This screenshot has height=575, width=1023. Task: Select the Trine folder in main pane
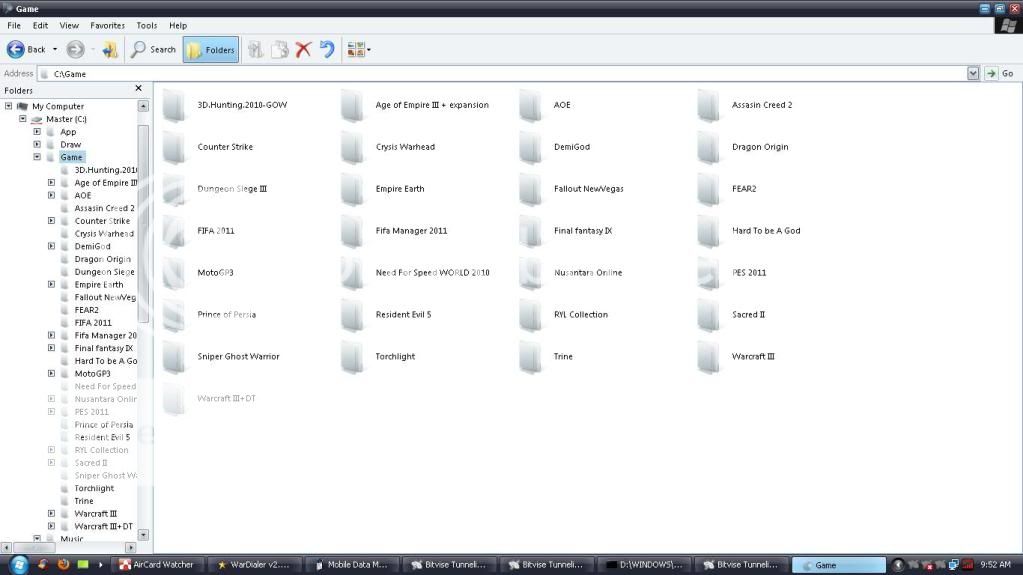point(546,356)
